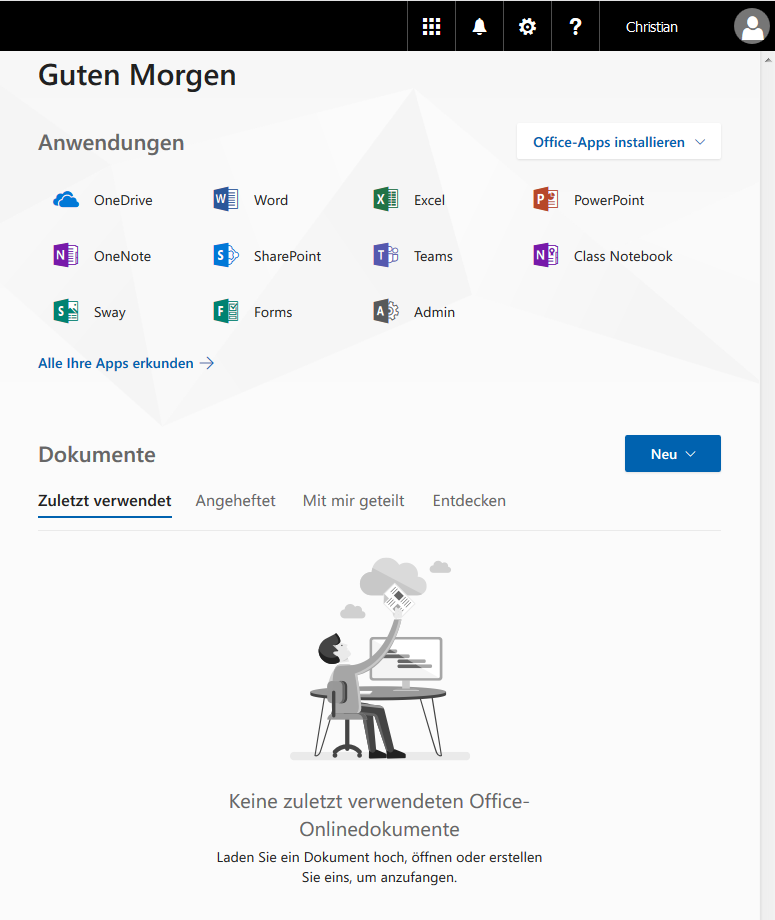The height and width of the screenshot is (920, 775).
Task: Click the Excel app icon
Action: (x=386, y=199)
